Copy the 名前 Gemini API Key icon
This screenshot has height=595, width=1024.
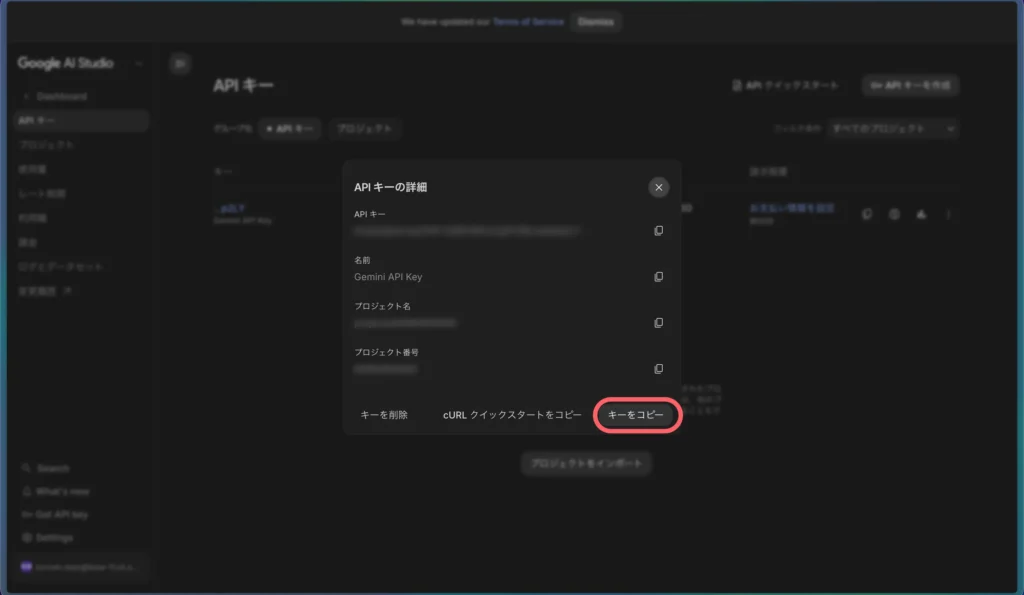(658, 277)
